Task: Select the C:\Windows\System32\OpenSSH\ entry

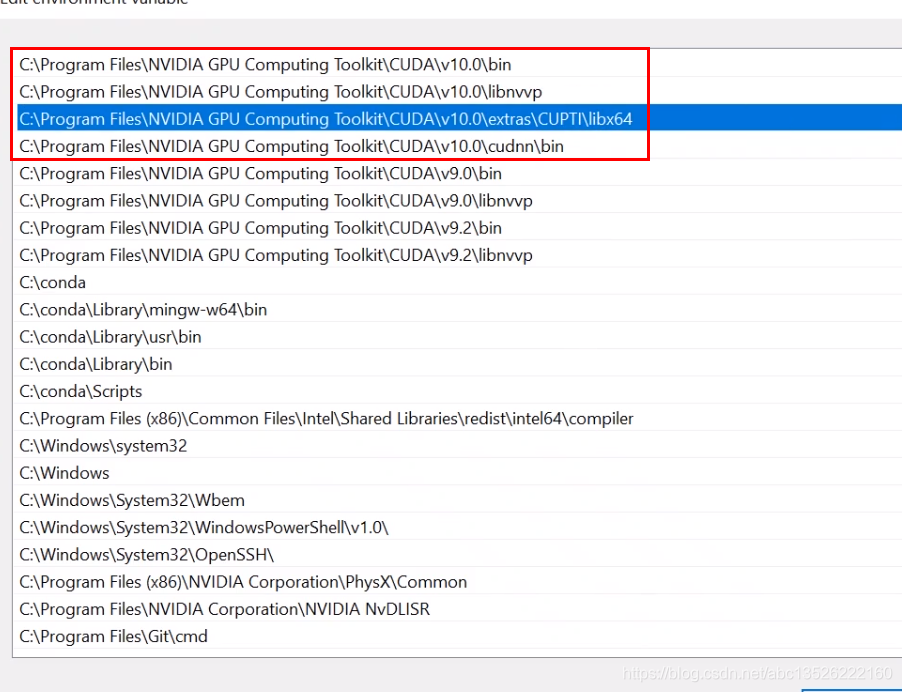Action: point(459,555)
